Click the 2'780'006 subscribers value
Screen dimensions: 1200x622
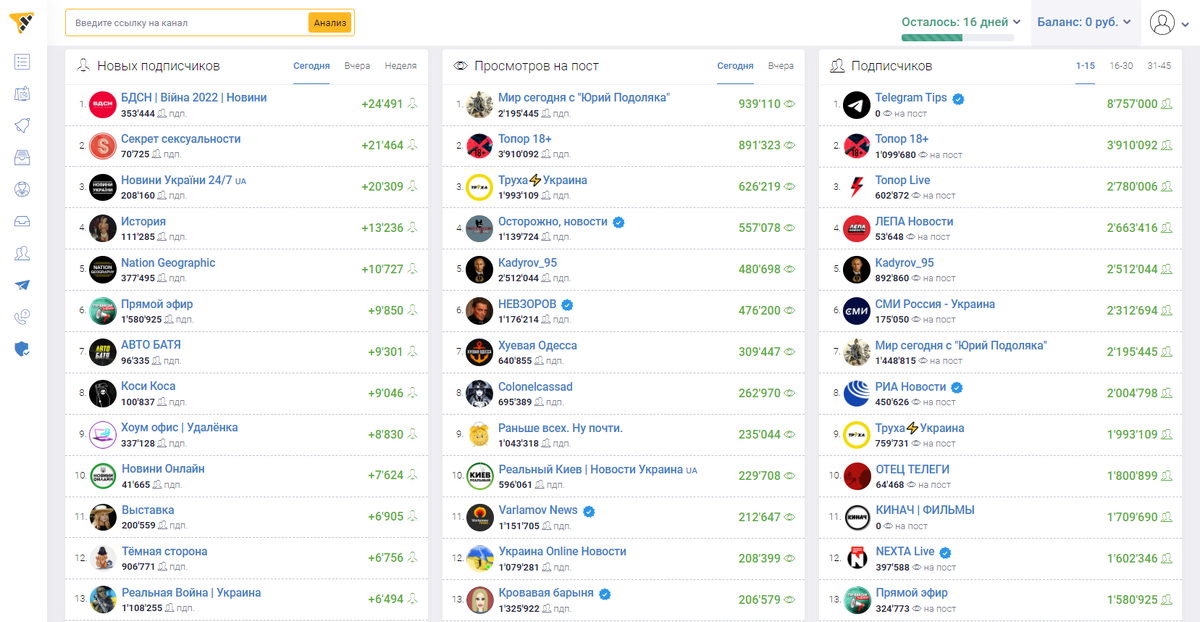[x=1132, y=187]
